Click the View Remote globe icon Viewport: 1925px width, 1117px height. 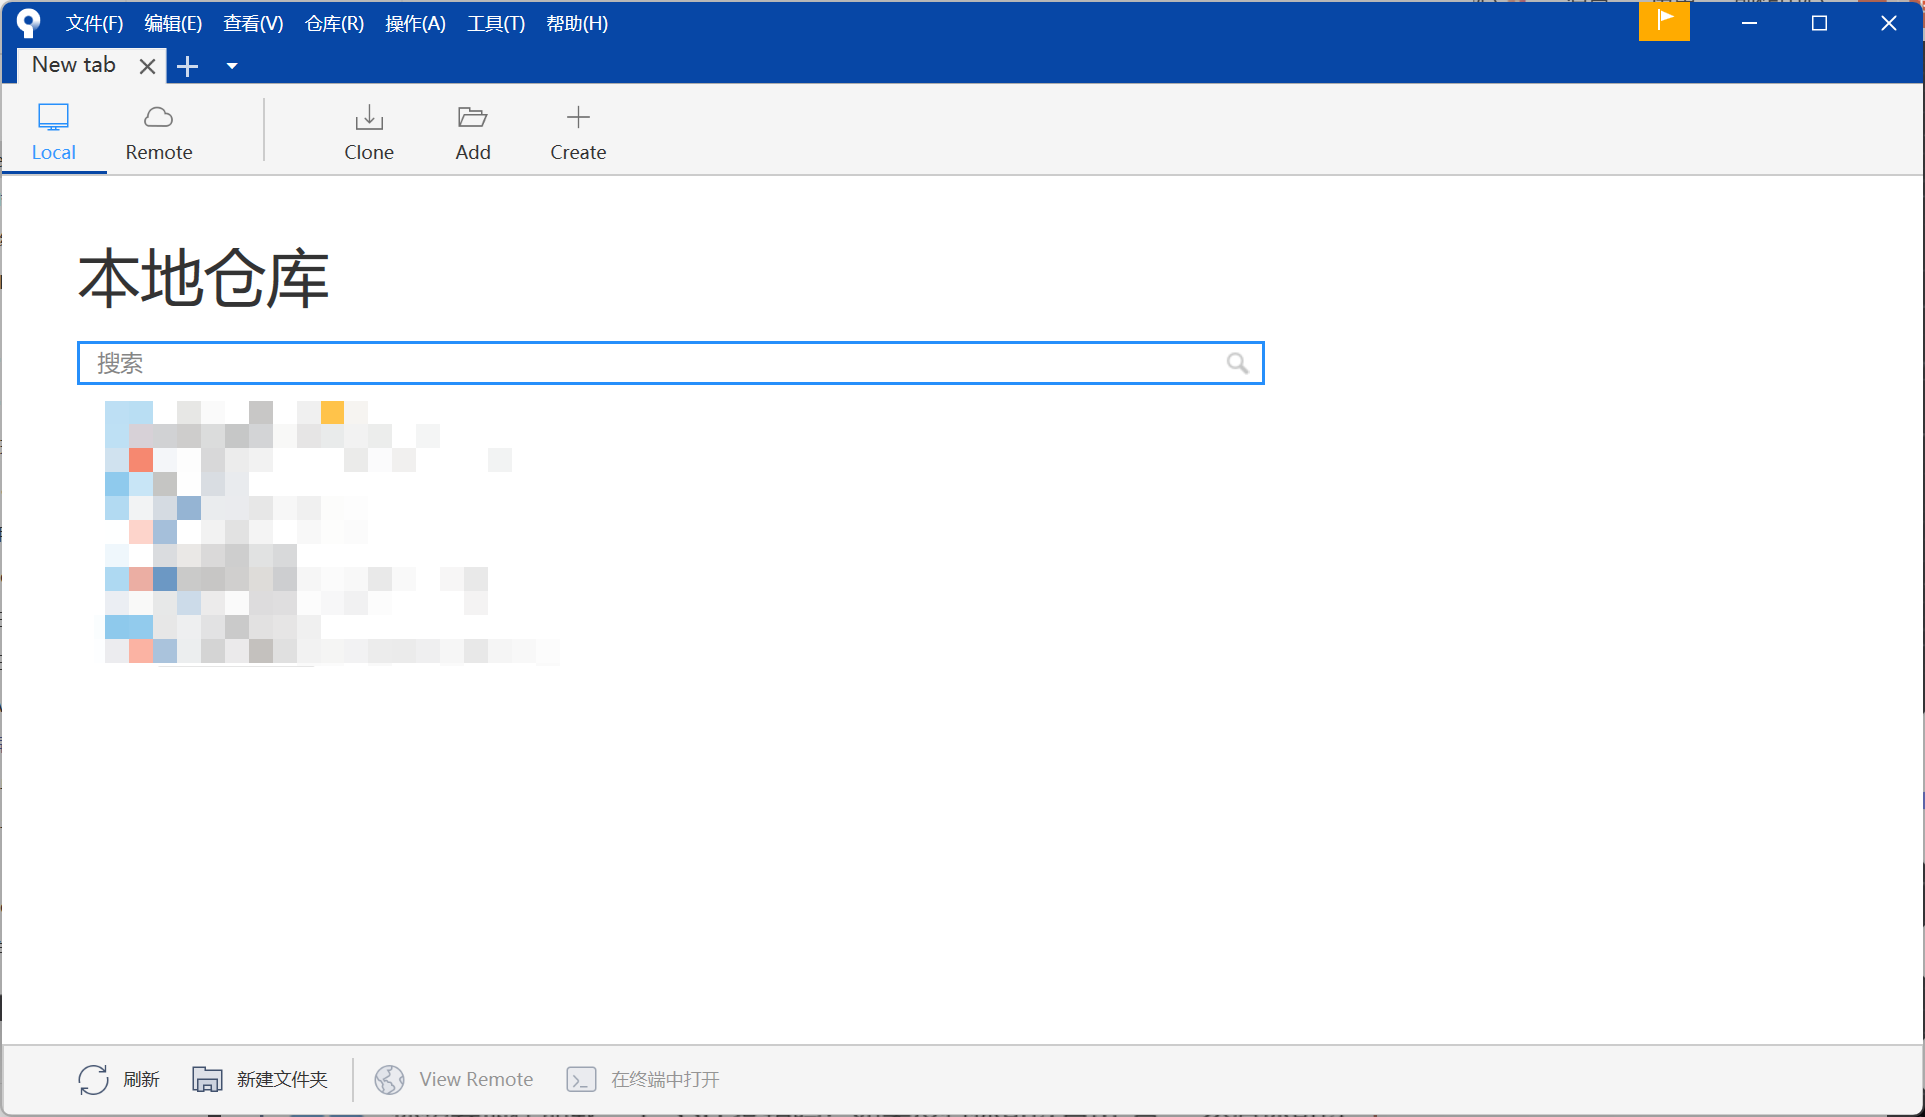tap(389, 1079)
